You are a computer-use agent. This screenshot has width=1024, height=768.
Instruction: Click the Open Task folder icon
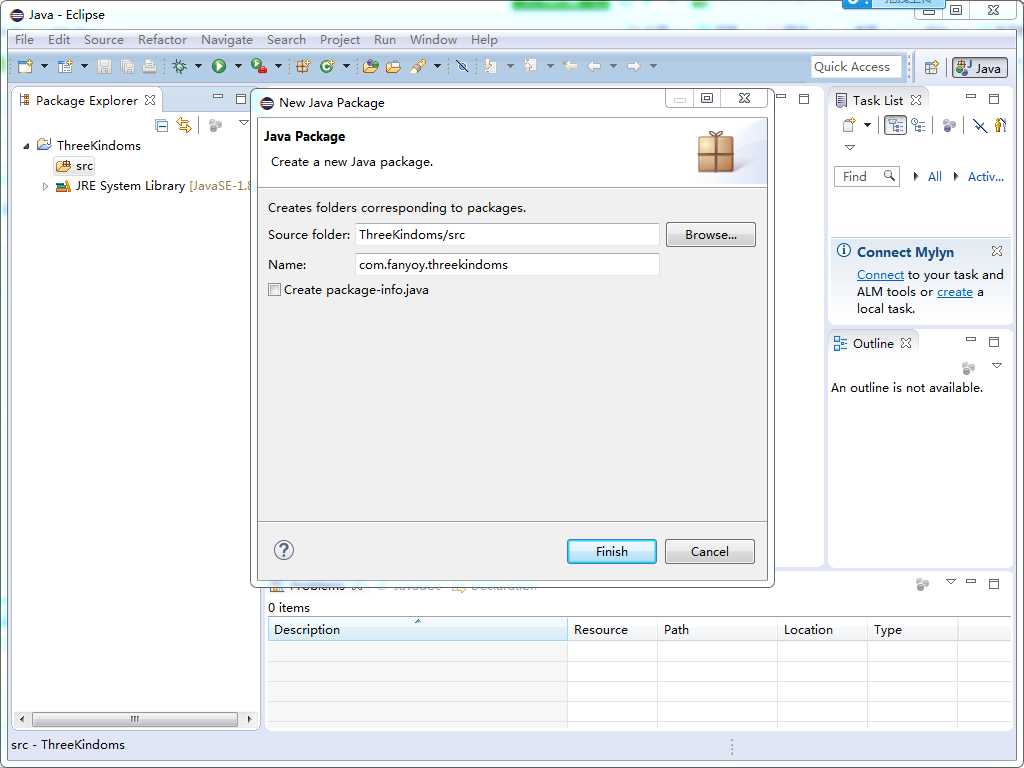point(393,66)
